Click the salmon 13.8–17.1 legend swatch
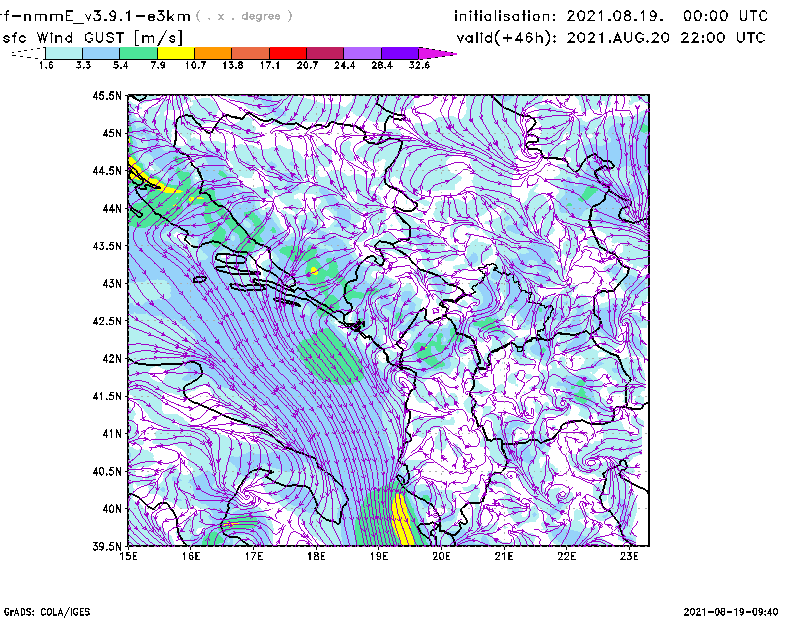 pos(251,53)
